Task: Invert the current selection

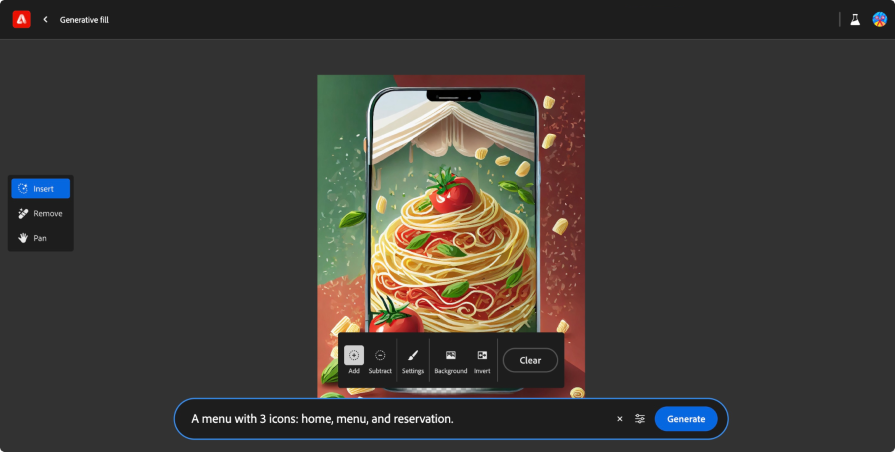Action: point(482,360)
